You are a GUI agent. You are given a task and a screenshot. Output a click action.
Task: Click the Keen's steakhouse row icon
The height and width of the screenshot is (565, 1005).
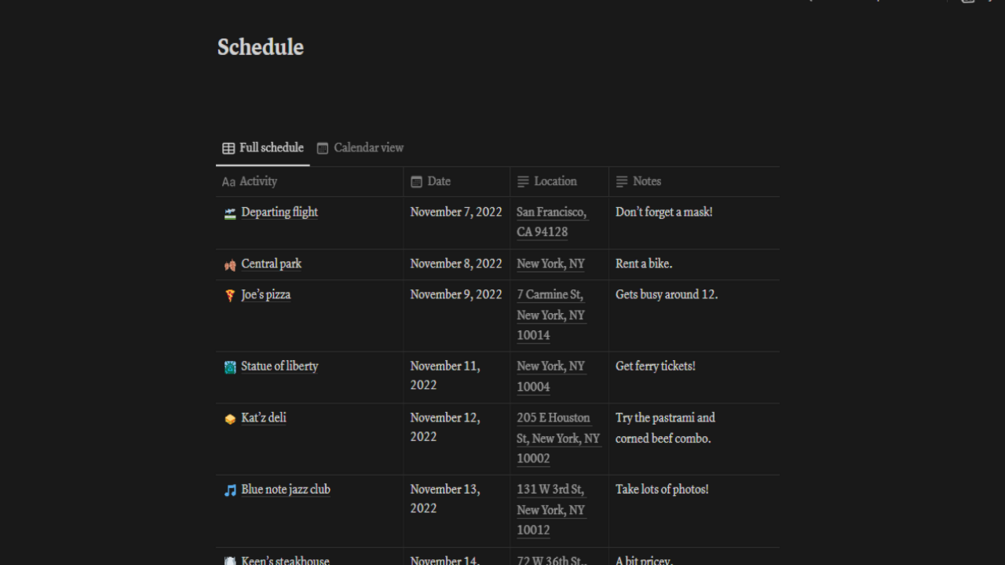[x=230, y=561]
